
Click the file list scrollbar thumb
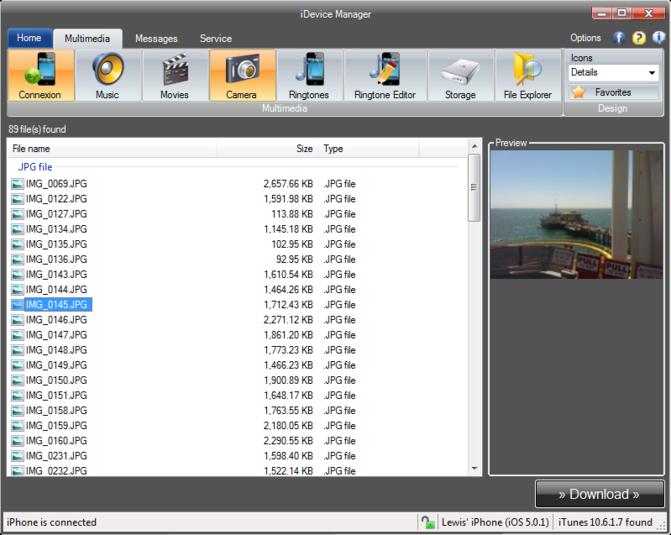pyautogui.click(x=474, y=187)
